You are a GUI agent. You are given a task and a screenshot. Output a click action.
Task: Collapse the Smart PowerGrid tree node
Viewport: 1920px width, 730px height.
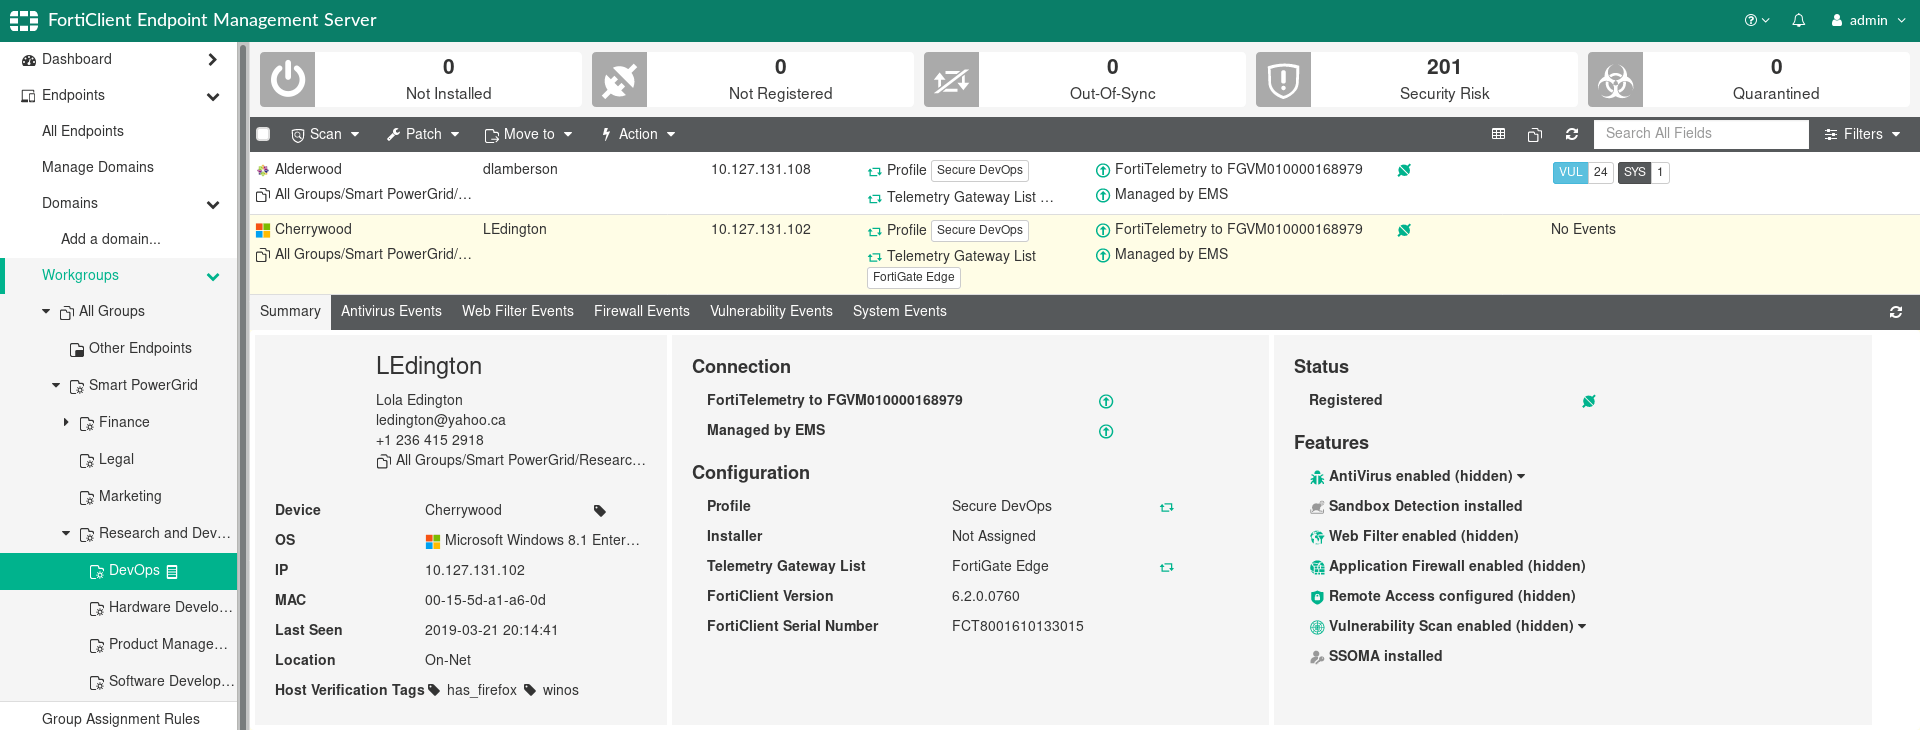pyautogui.click(x=56, y=386)
